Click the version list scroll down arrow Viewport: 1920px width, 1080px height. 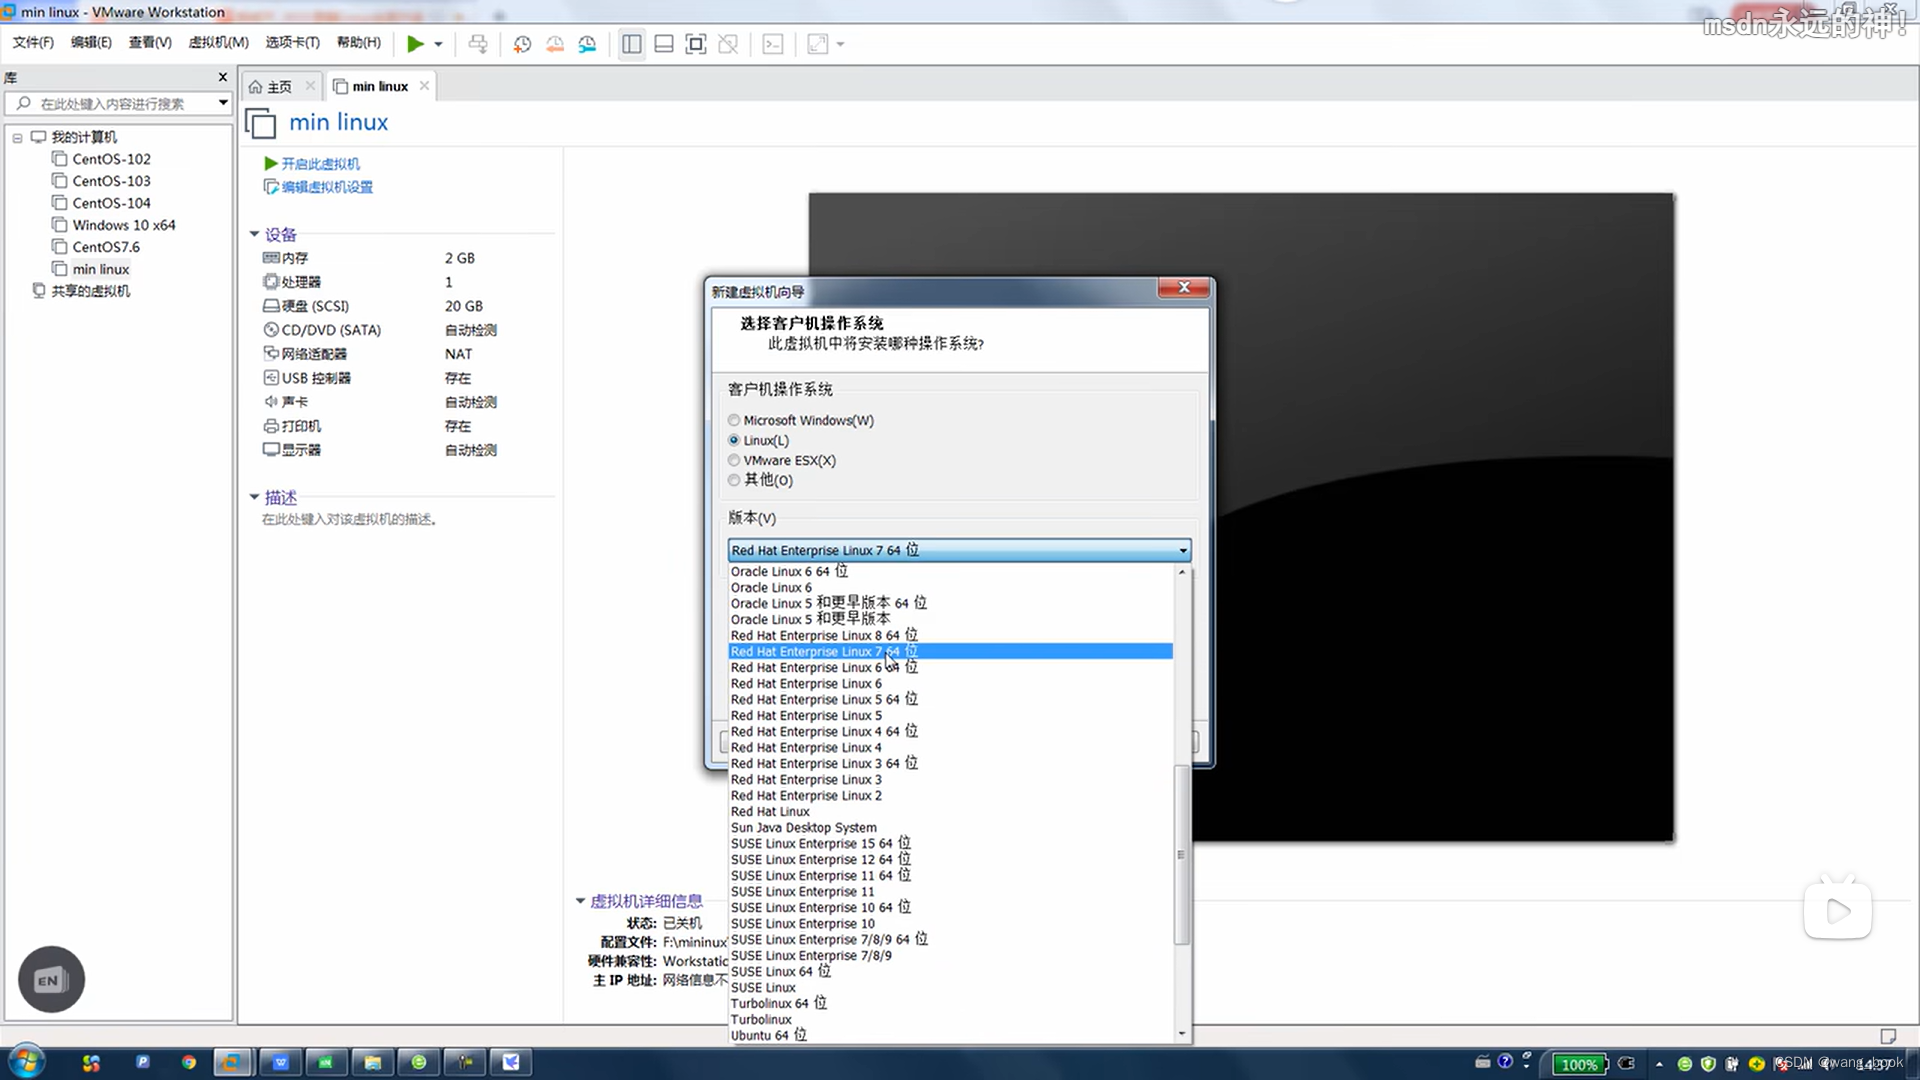click(1182, 1034)
